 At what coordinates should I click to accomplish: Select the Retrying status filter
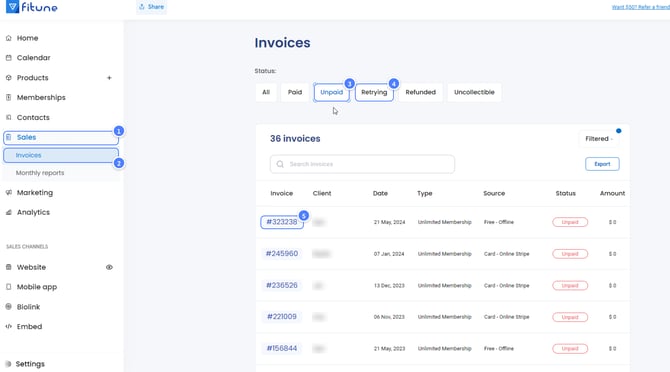374,92
